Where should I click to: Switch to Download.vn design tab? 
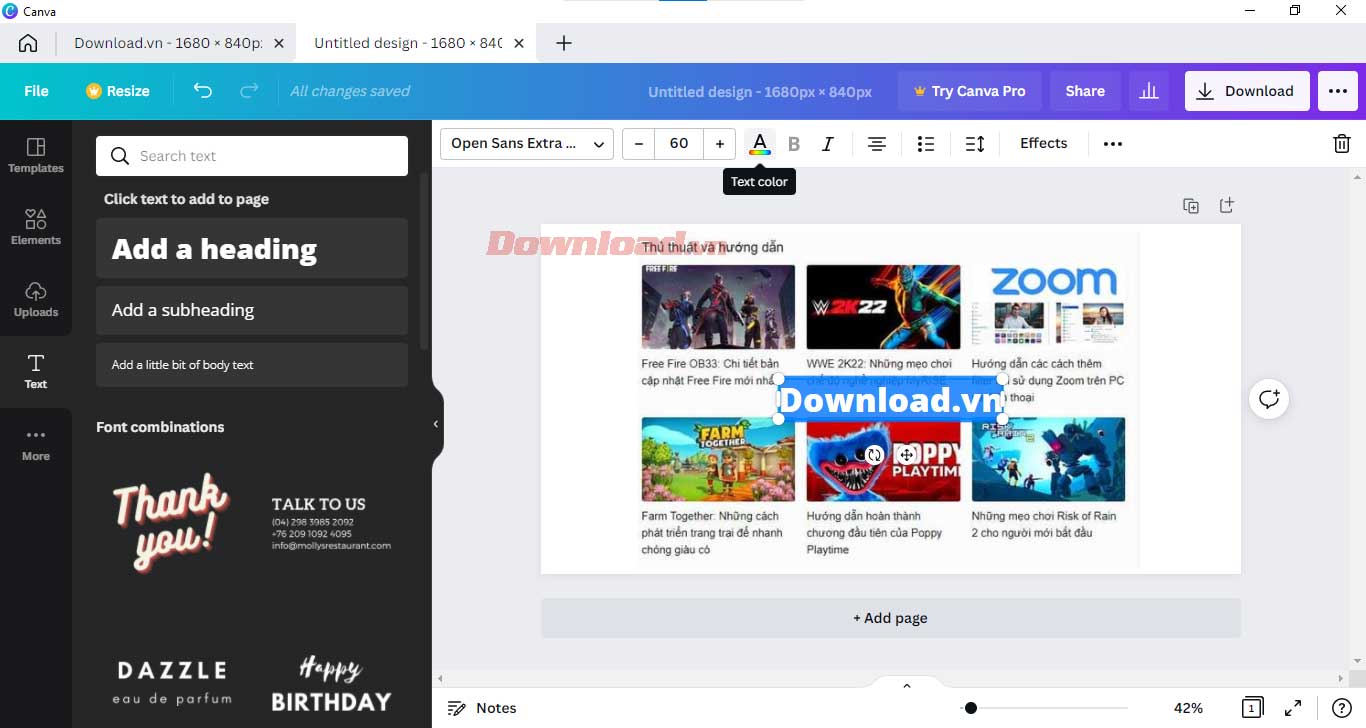[167, 43]
